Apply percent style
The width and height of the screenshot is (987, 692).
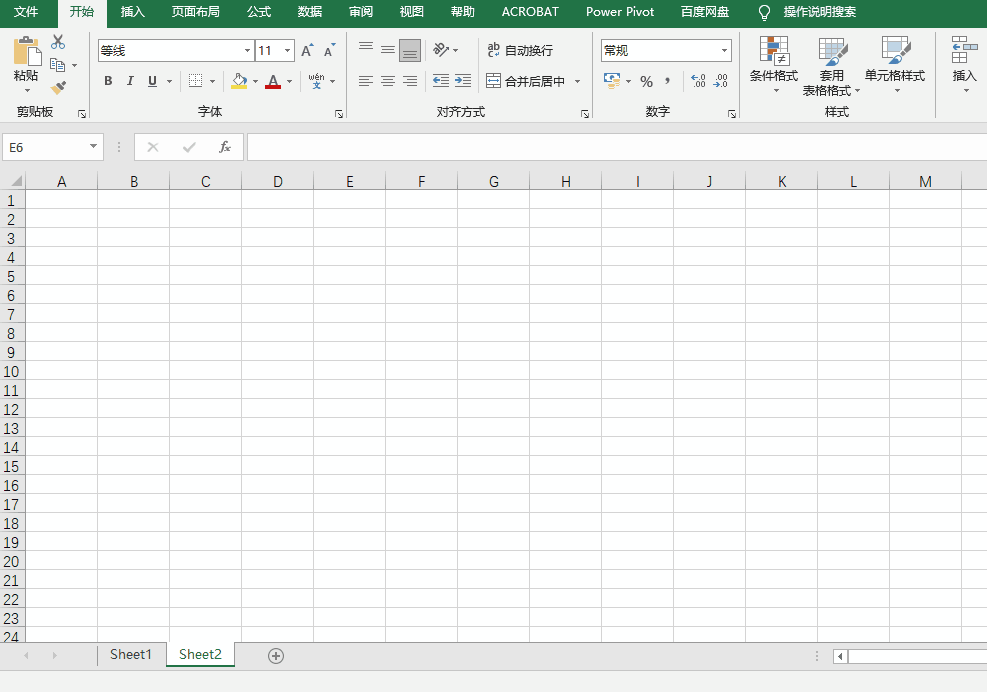[646, 81]
